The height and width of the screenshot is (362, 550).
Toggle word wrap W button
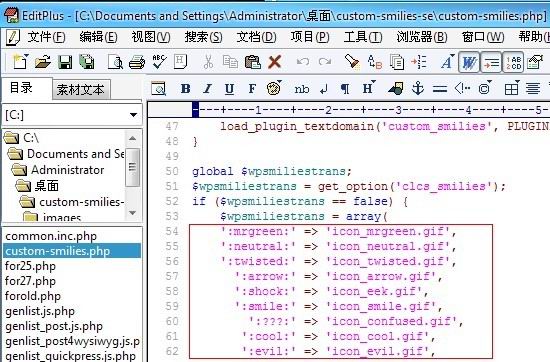pos(469,62)
